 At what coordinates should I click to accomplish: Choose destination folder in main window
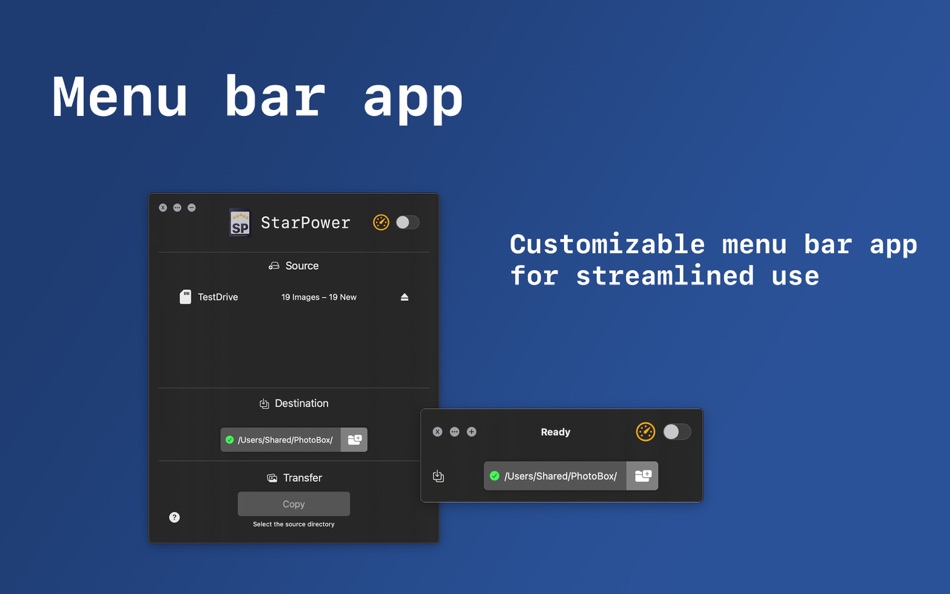[354, 439]
